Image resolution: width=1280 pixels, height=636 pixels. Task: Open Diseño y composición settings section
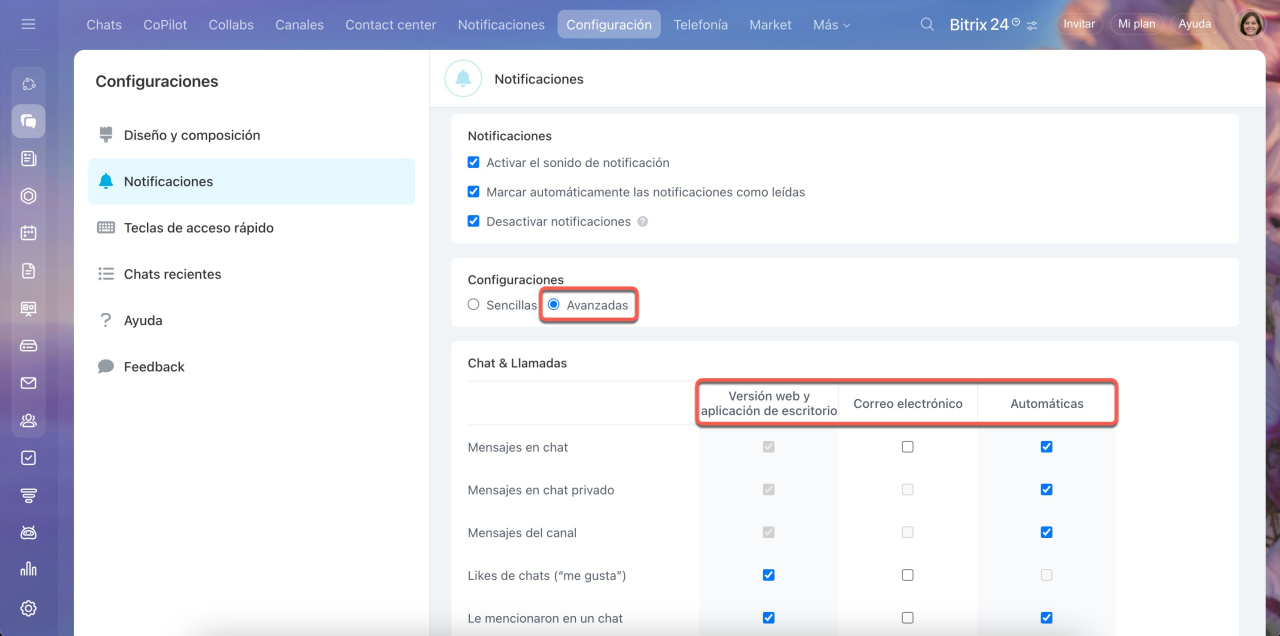251,135
